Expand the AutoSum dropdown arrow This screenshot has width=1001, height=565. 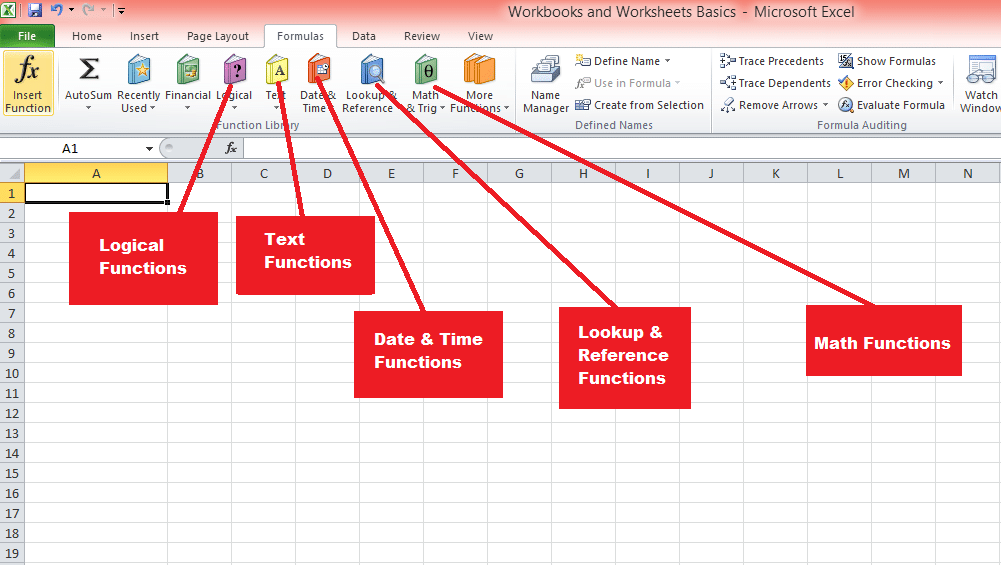click(x=89, y=108)
